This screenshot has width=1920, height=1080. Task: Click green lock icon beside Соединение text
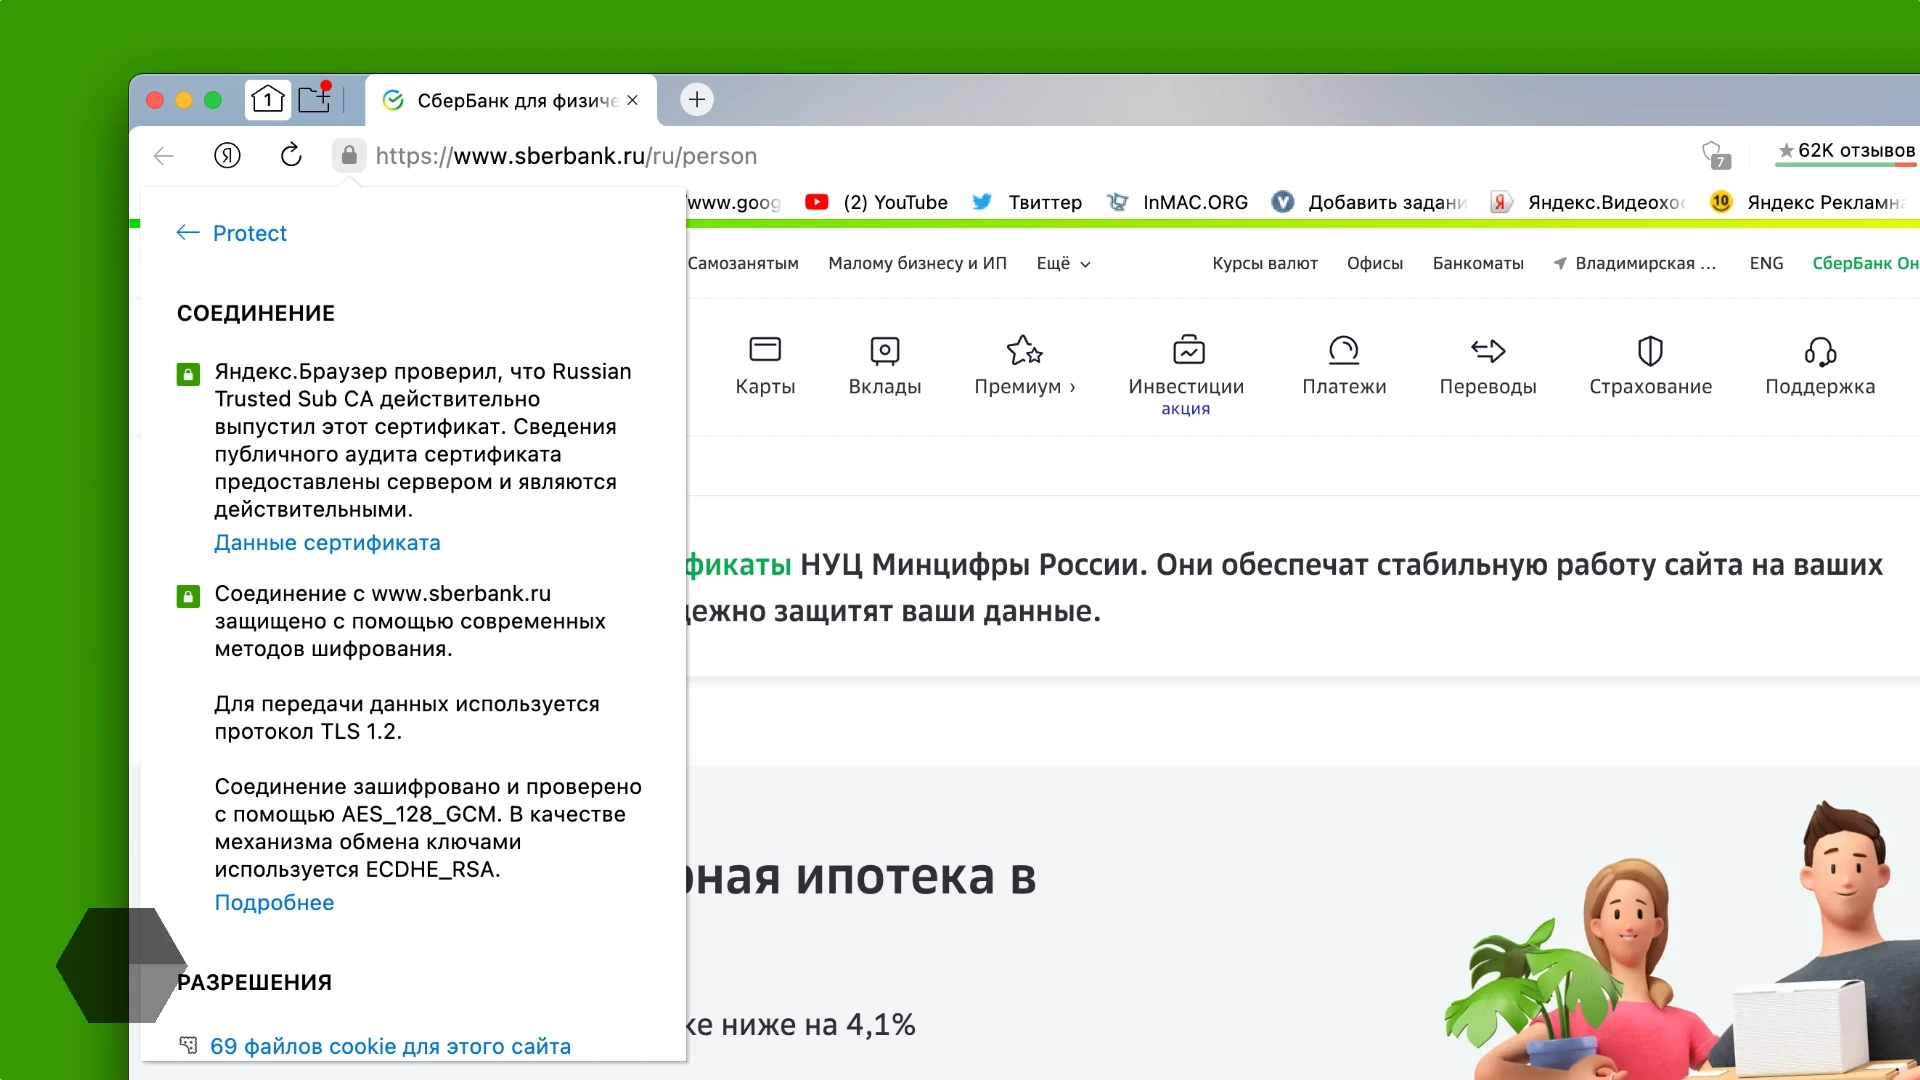pos(188,597)
